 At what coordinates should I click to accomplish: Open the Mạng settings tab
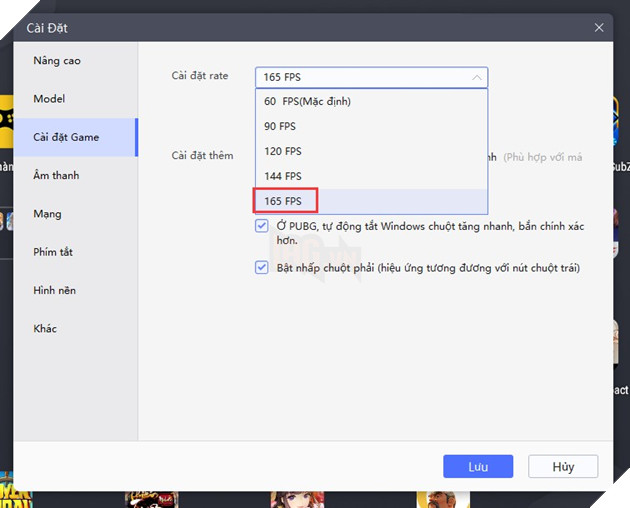pos(76,214)
